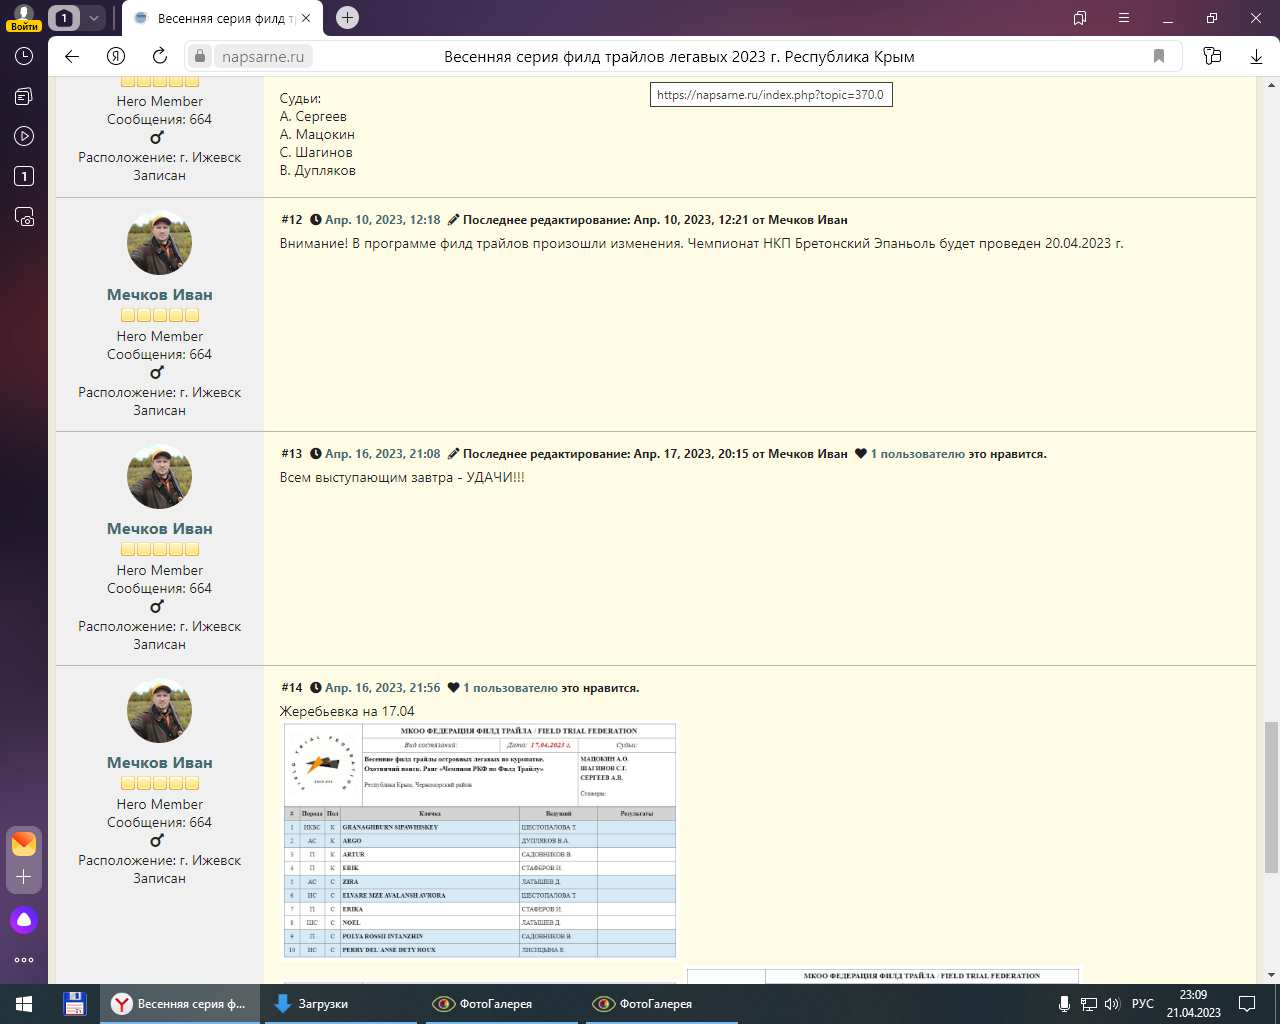1280x1024 pixels.
Task: Reload the page with the refresh icon
Action: pos(160,56)
